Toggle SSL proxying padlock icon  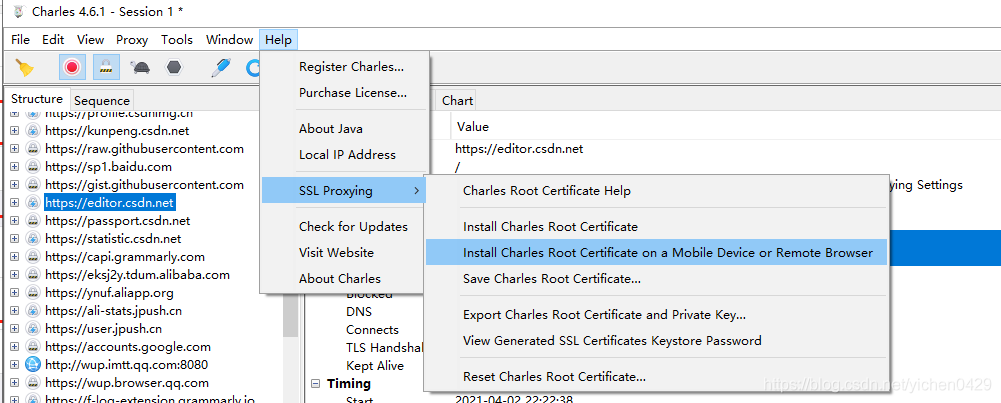(x=106, y=67)
